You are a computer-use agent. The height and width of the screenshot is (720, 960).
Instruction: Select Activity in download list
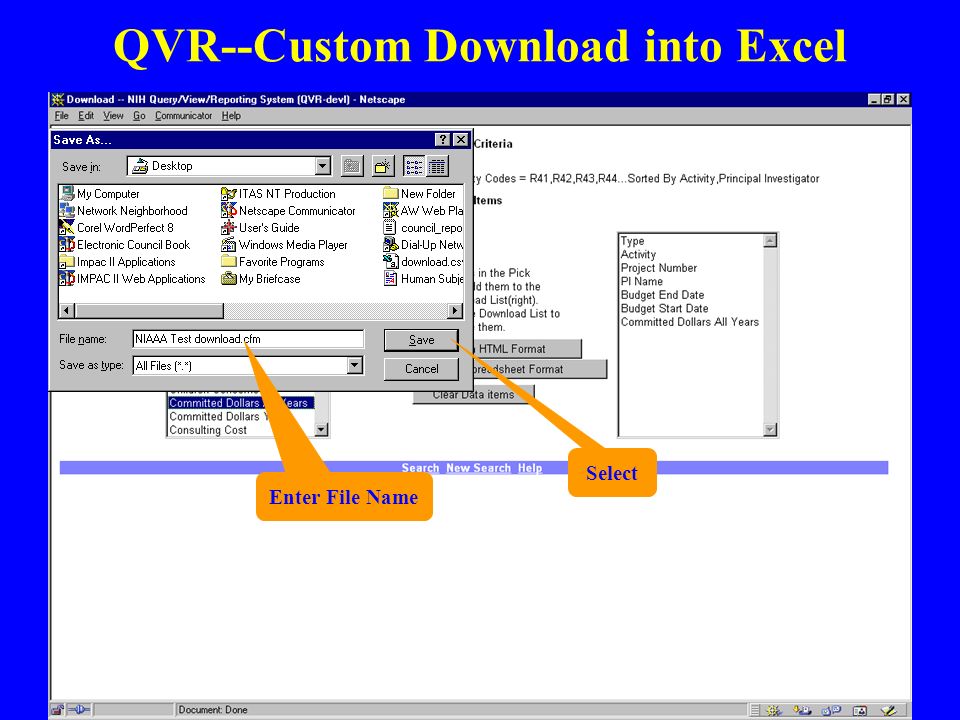638,255
